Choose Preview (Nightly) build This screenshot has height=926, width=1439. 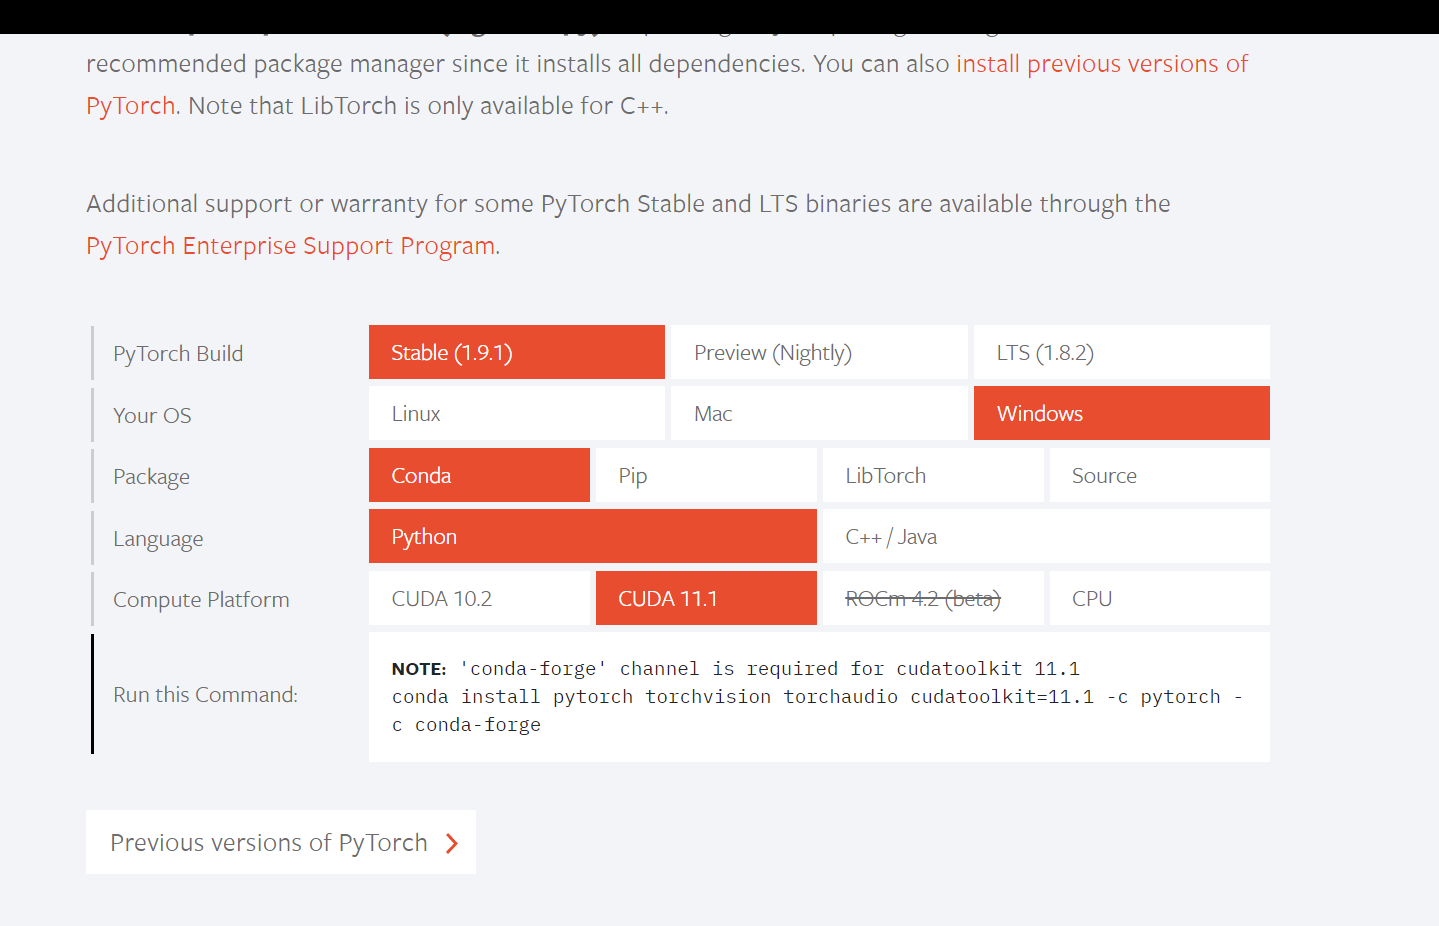(x=819, y=352)
